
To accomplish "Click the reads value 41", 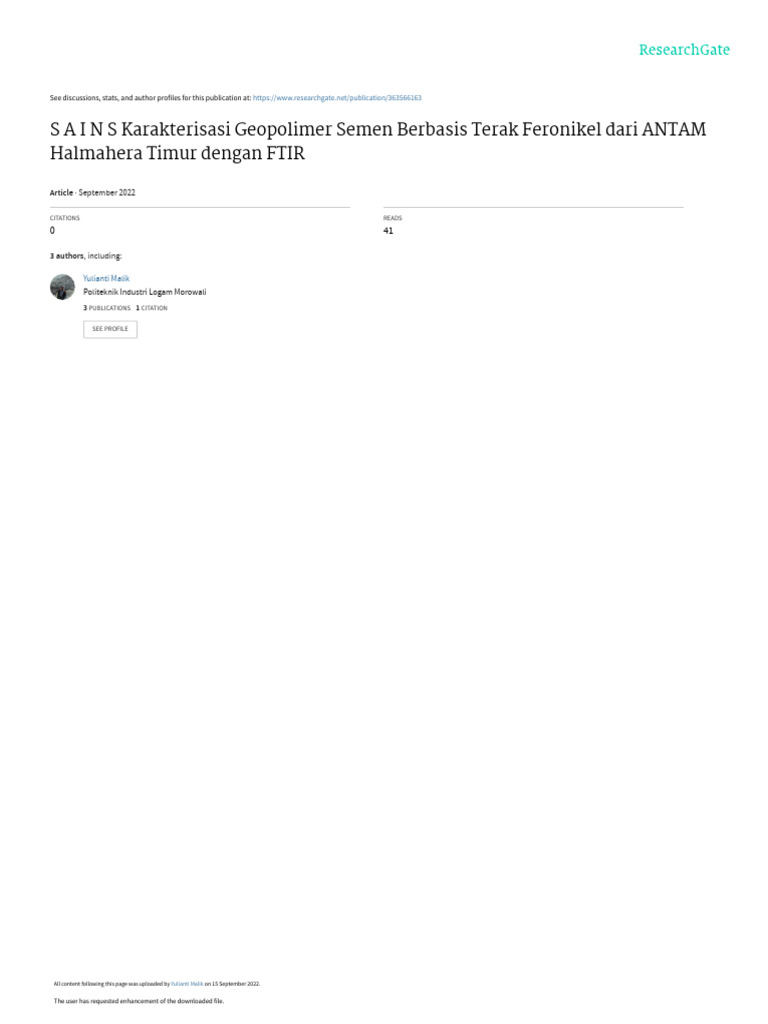I will pos(388,231).
